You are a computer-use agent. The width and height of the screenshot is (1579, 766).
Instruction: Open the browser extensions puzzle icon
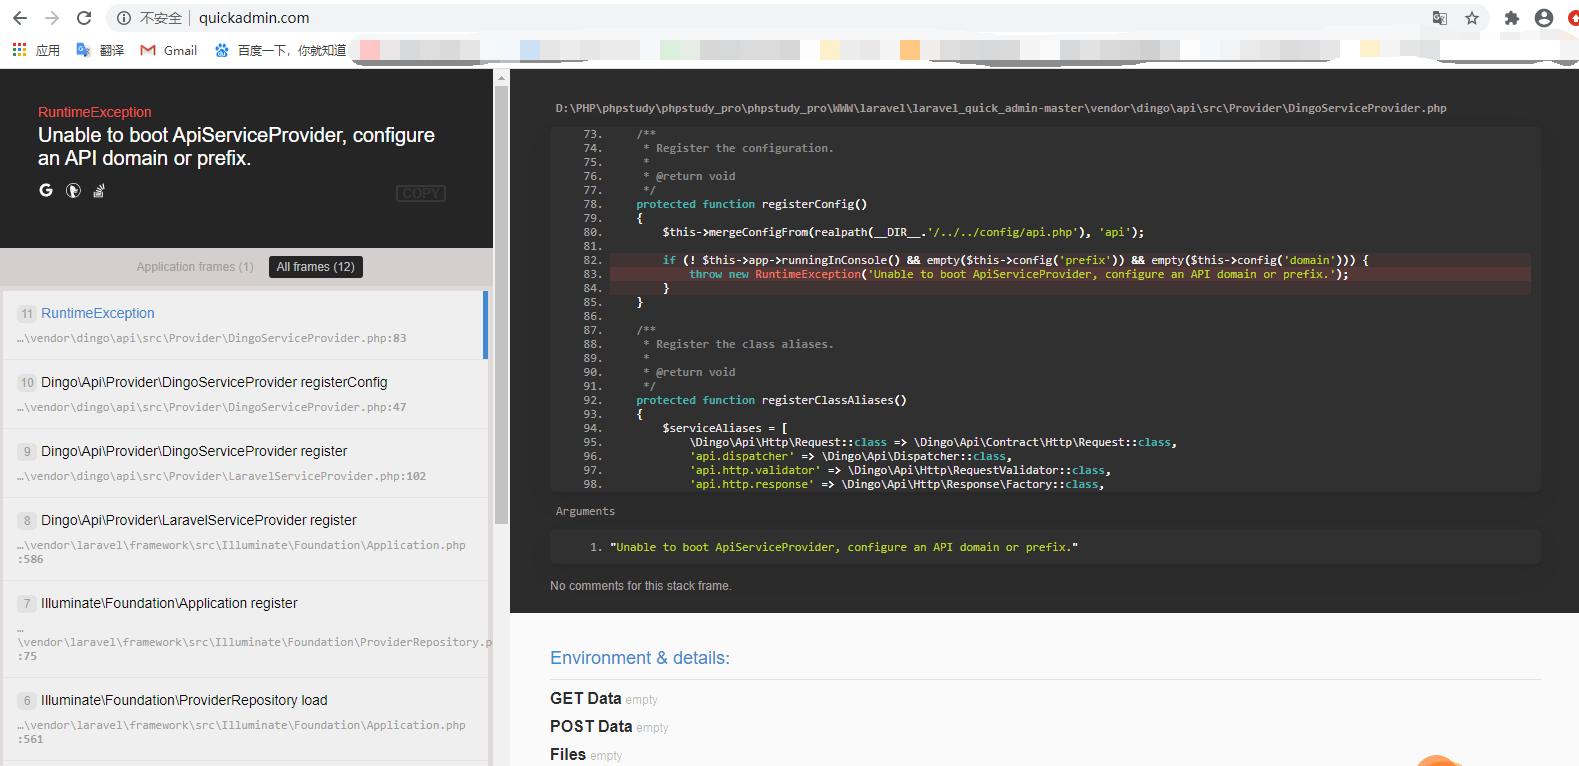pyautogui.click(x=1512, y=18)
